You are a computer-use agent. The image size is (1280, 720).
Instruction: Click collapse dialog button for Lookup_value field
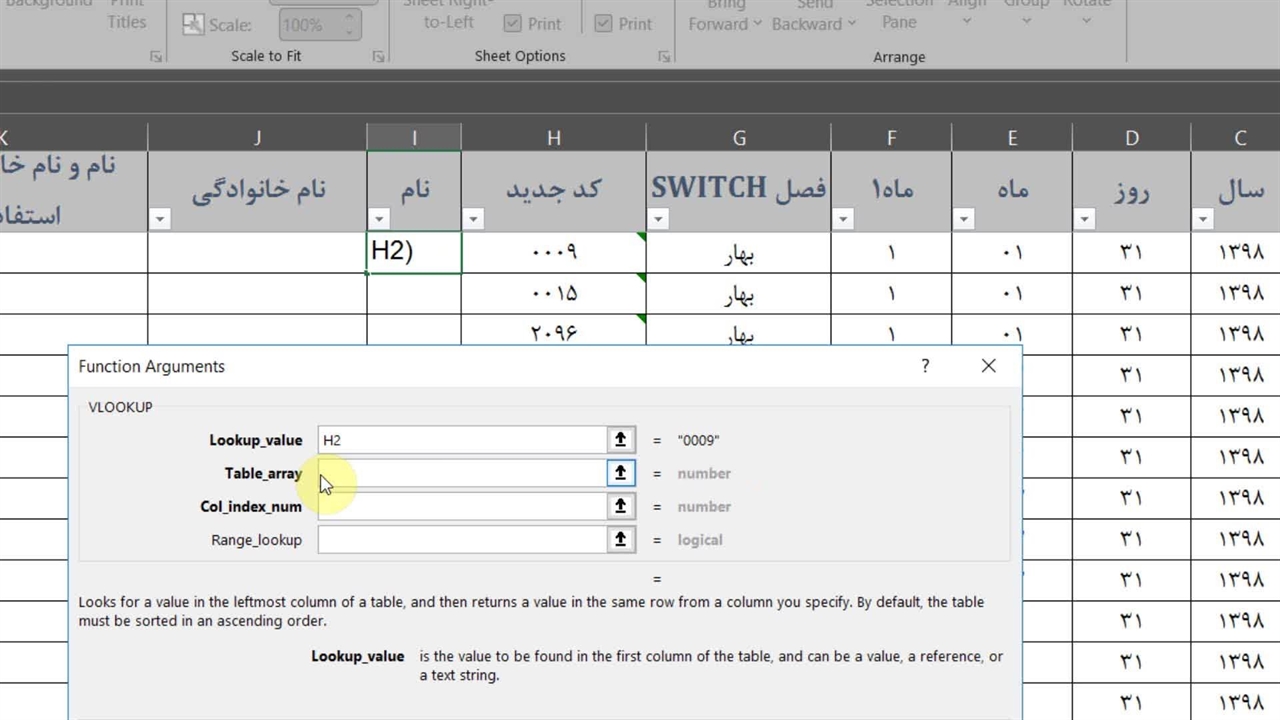point(620,440)
